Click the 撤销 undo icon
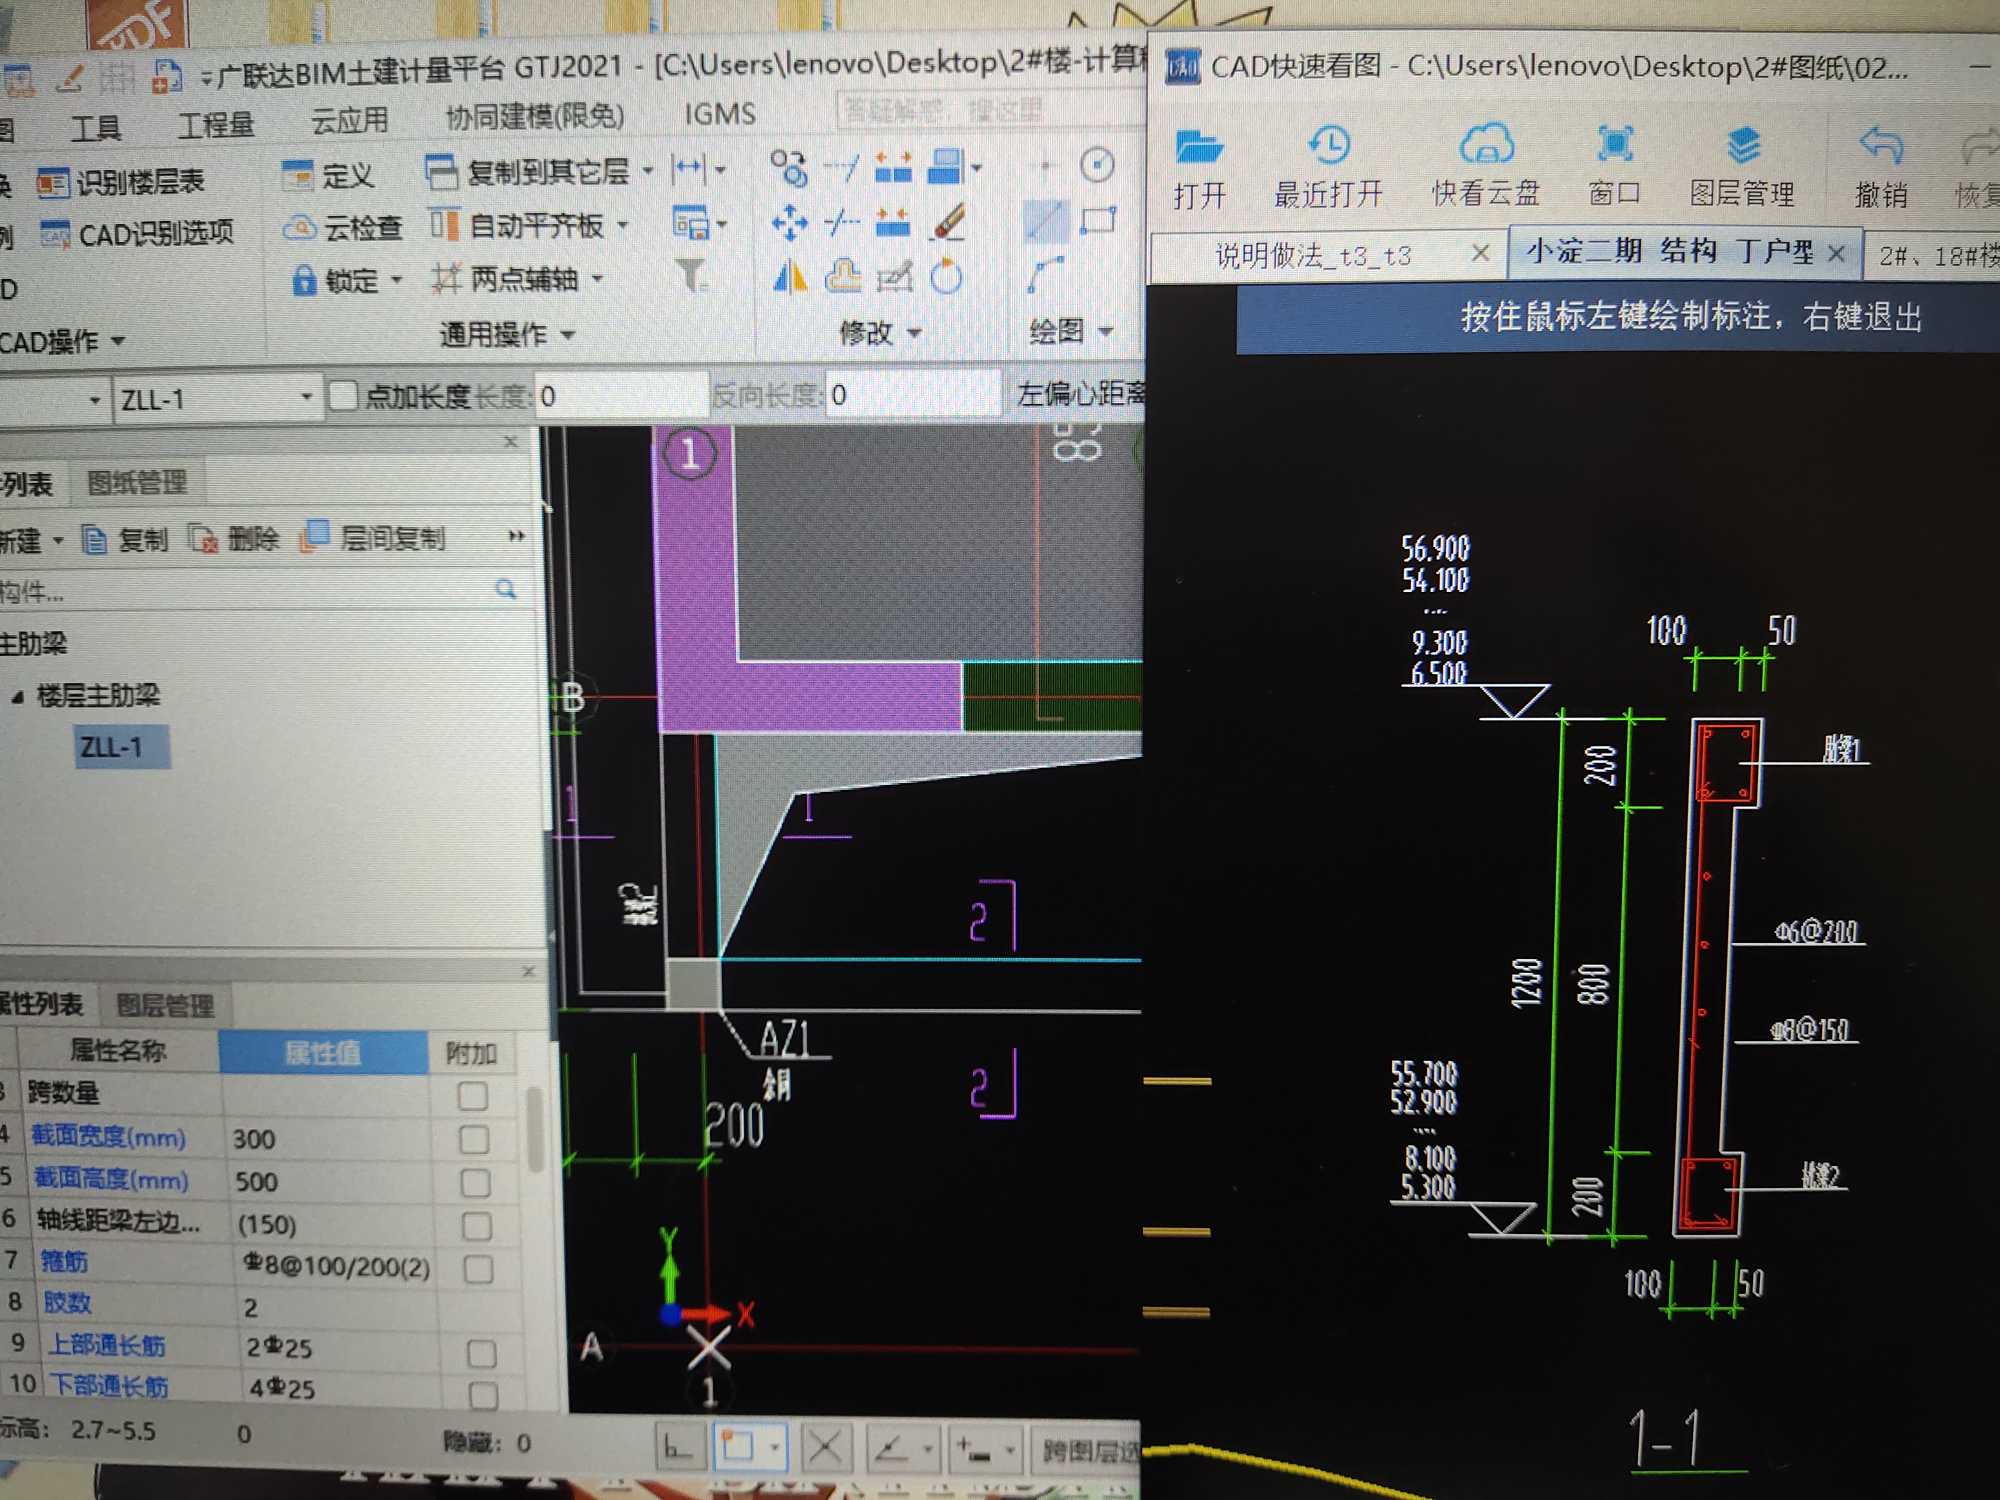This screenshot has width=2000, height=1500. 1880,145
